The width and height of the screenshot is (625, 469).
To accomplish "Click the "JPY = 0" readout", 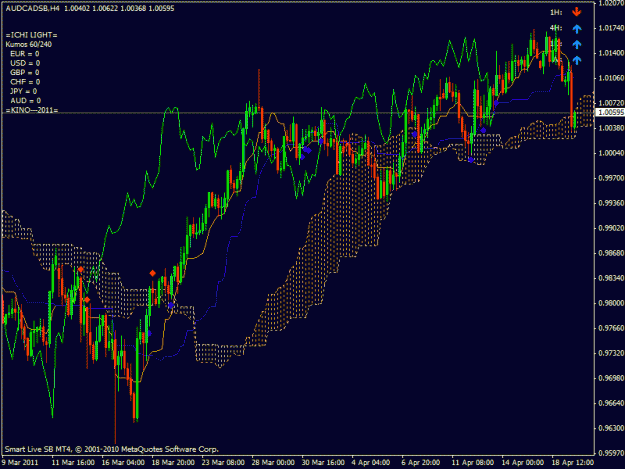I will [24, 91].
